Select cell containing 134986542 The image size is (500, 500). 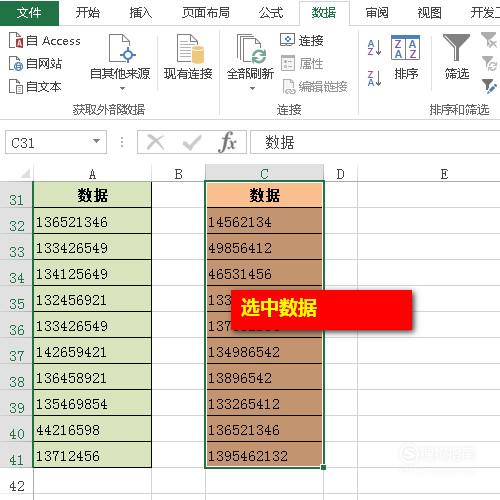pos(264,351)
